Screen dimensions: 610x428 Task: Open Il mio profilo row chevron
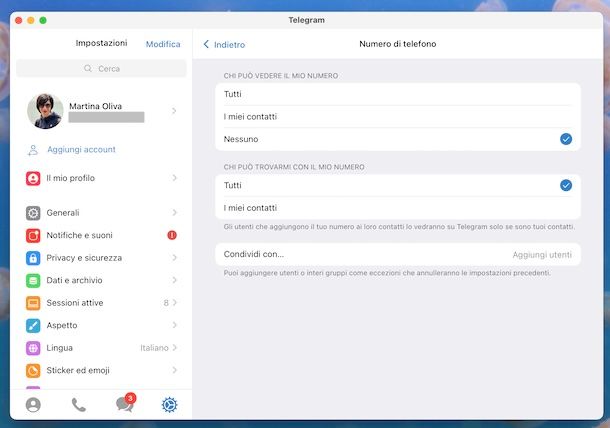[x=174, y=178]
